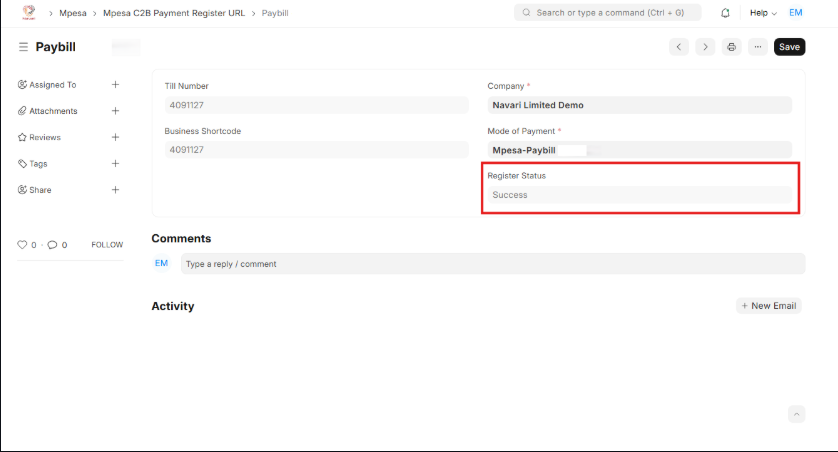Click the Paybill page title
This screenshot has height=452, width=838.
click(56, 47)
